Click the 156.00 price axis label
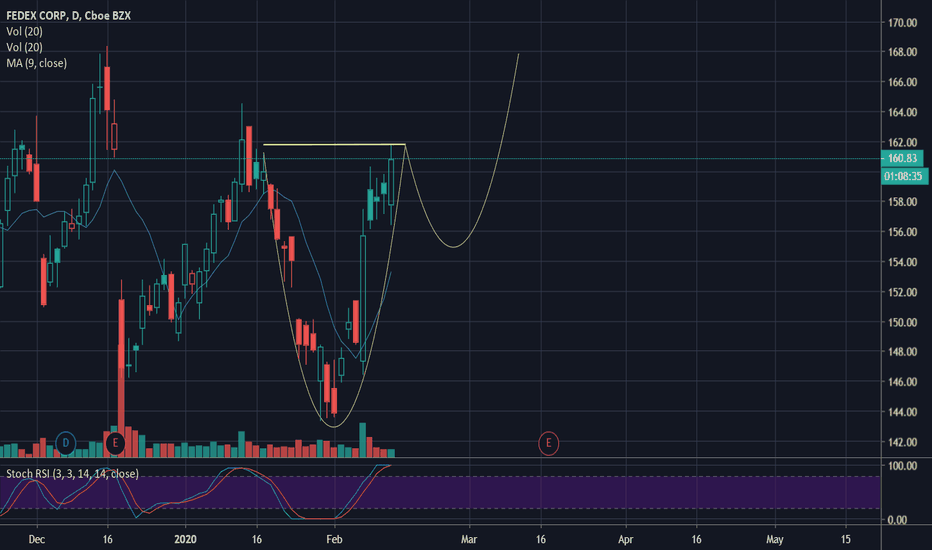 [x=902, y=232]
